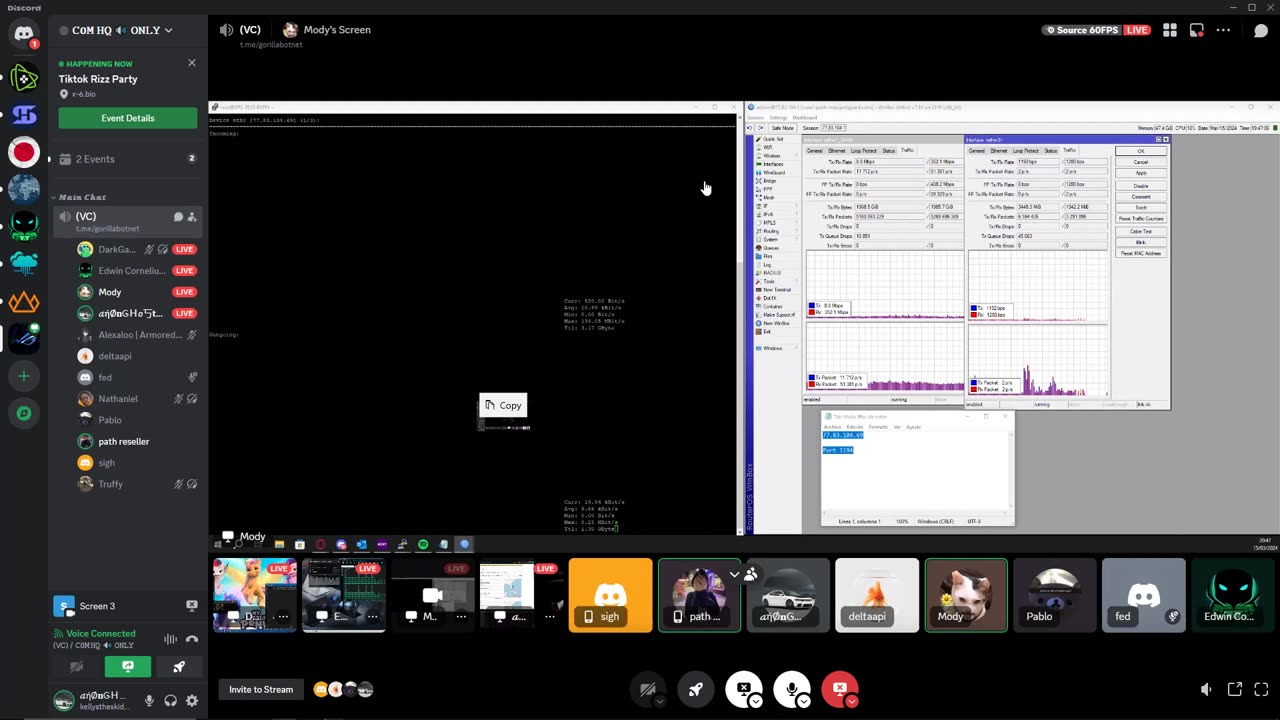The image size is (1280, 720).
Task: Open the teal cloud server icon
Action: 24,263
